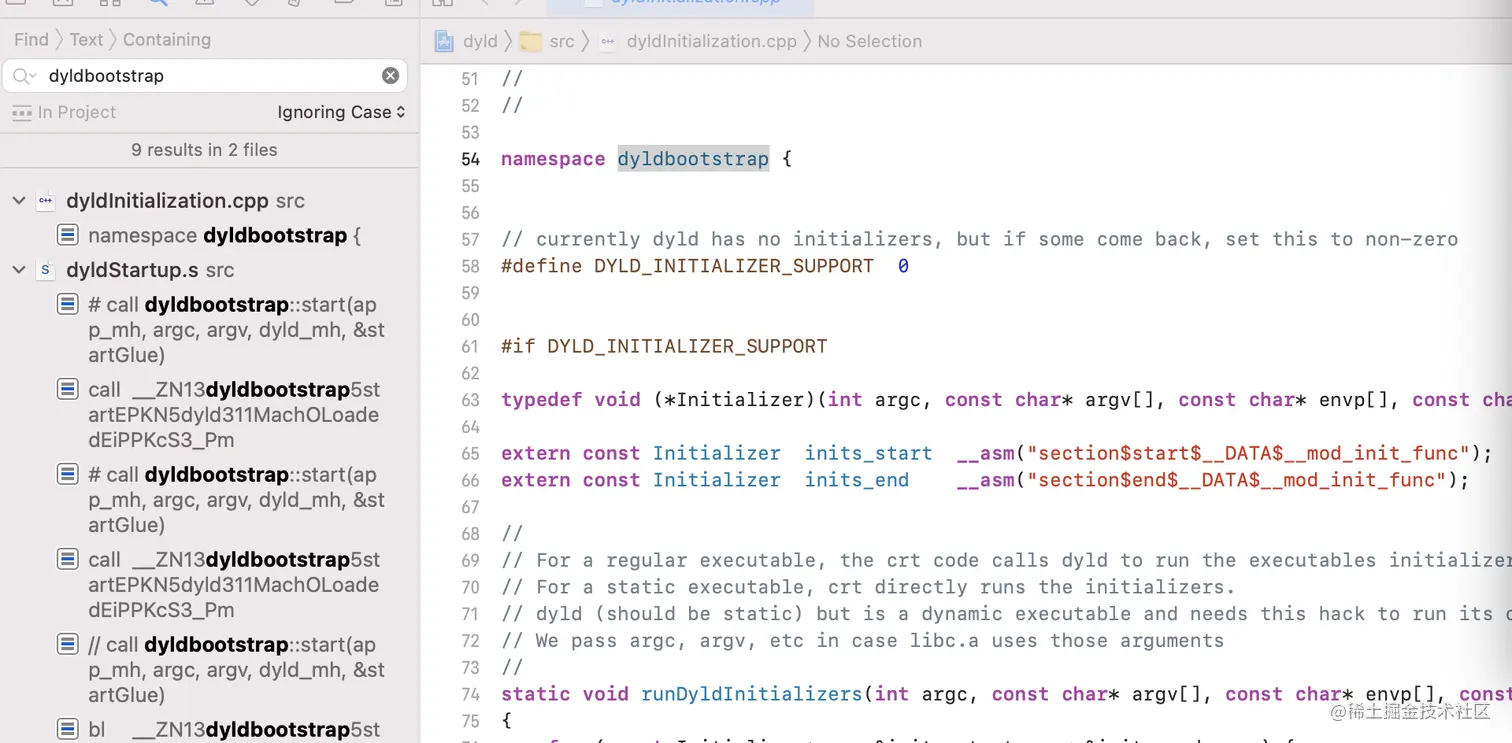Open the src folder jump bar menu
1512x743 pixels.
pos(562,41)
